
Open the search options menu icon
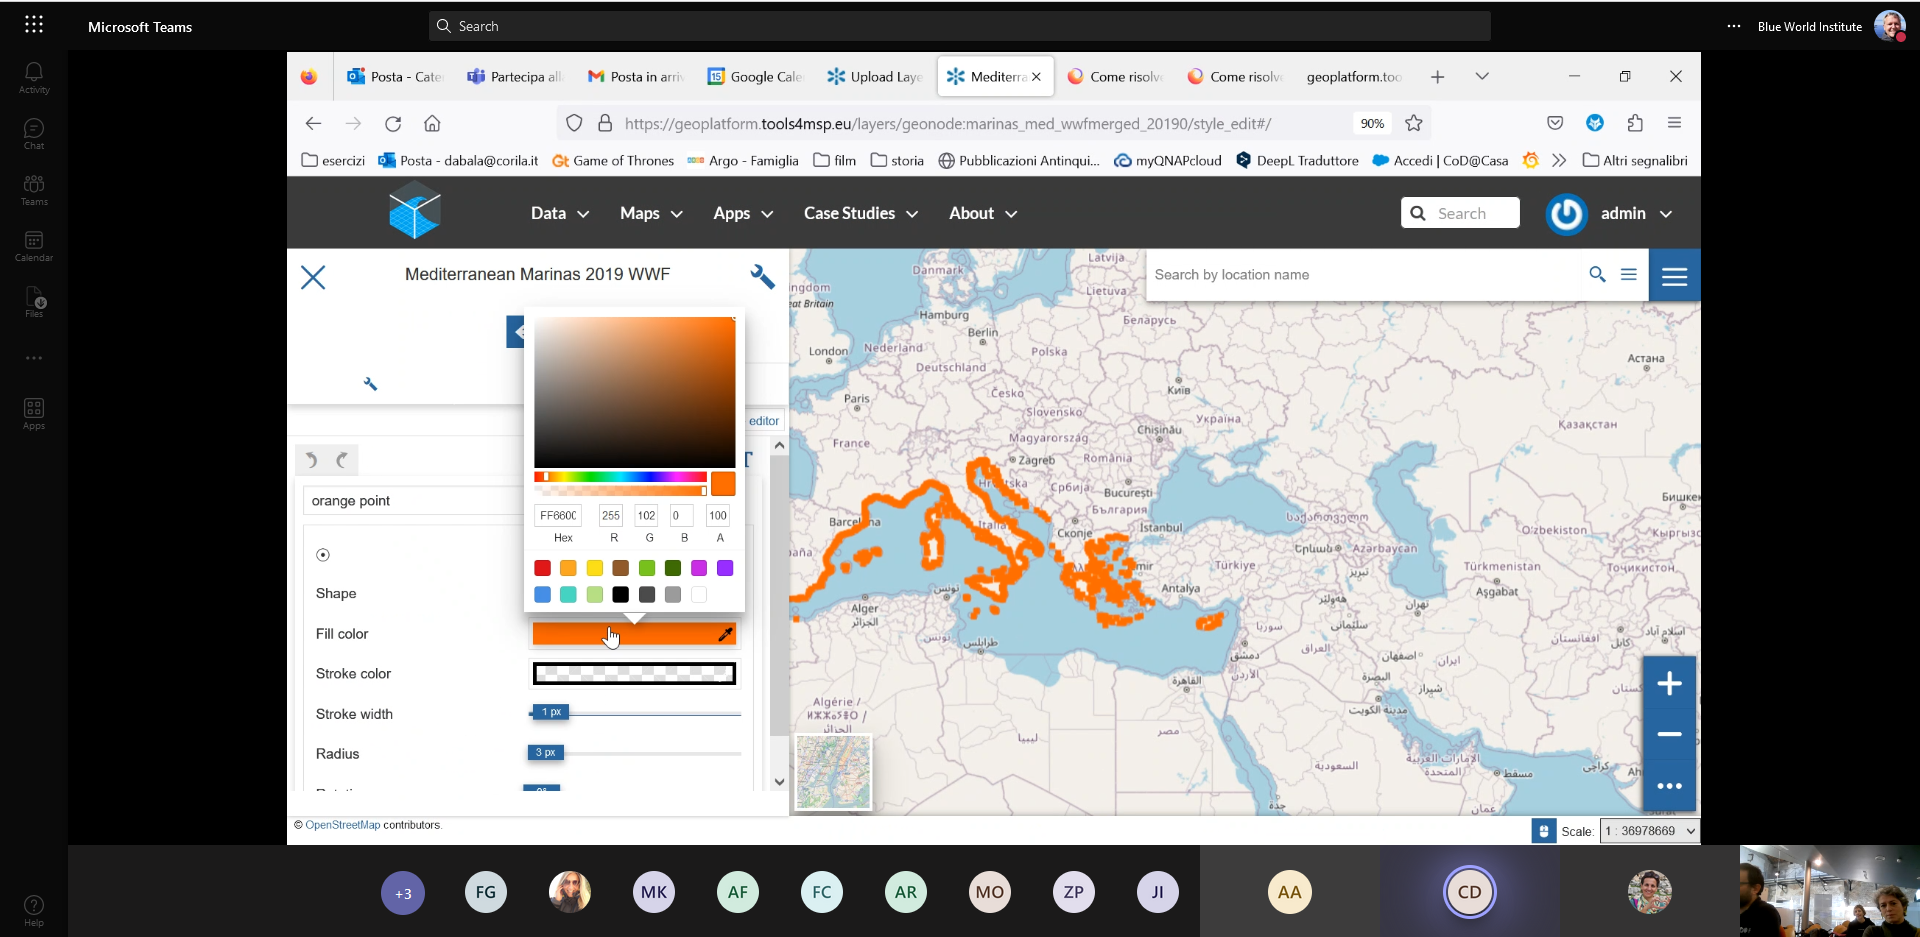(1629, 274)
